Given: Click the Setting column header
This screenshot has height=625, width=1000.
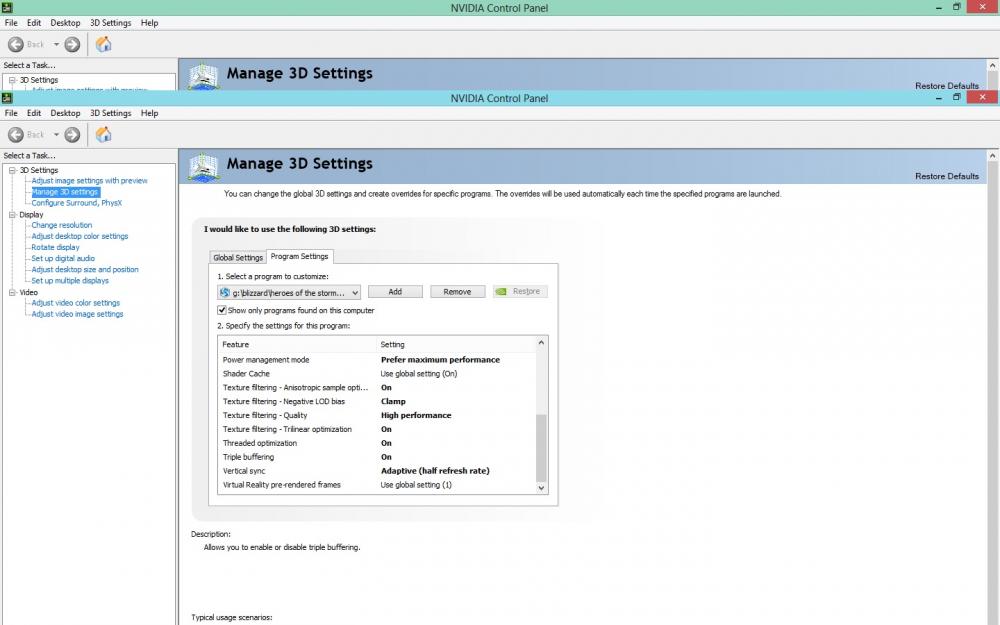Looking at the screenshot, I should pos(456,344).
